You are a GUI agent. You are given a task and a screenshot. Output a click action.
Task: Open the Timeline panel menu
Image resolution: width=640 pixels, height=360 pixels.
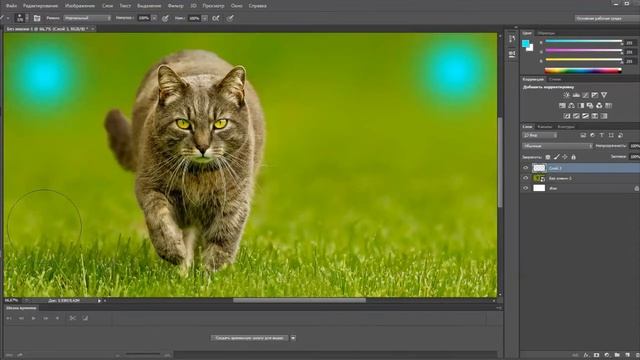(x=499, y=308)
